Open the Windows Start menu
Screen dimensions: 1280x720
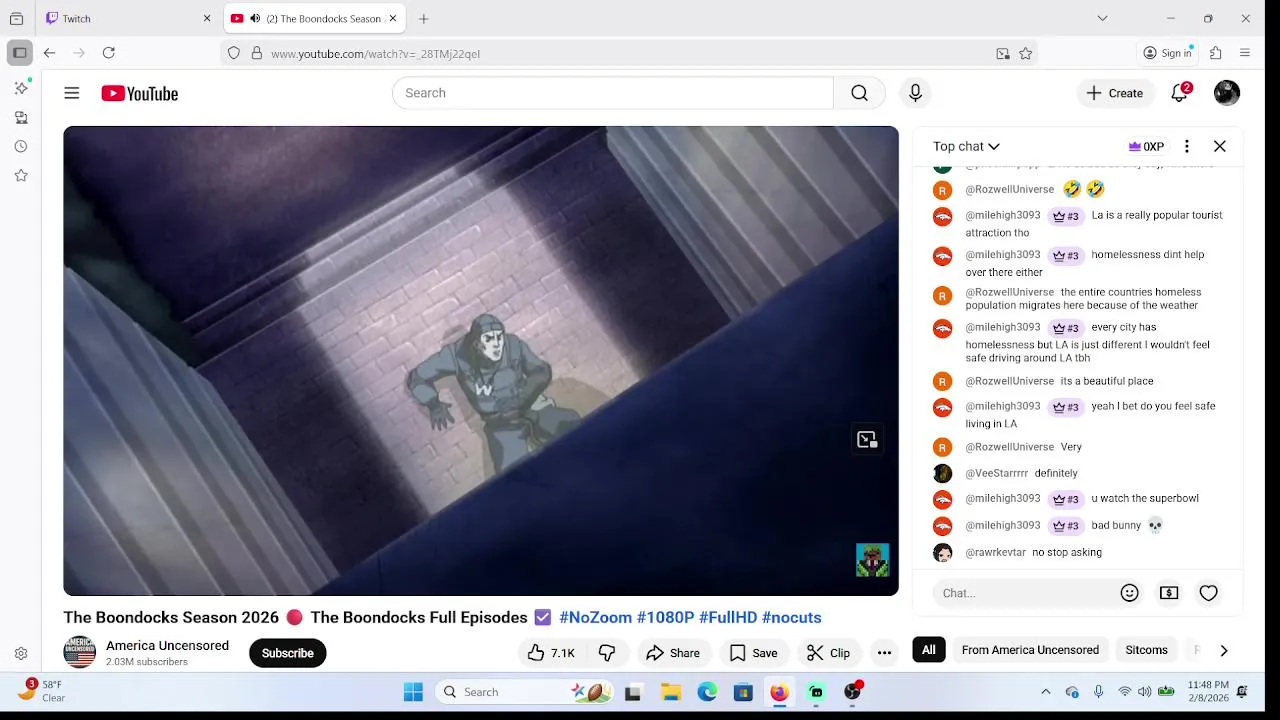[x=413, y=692]
